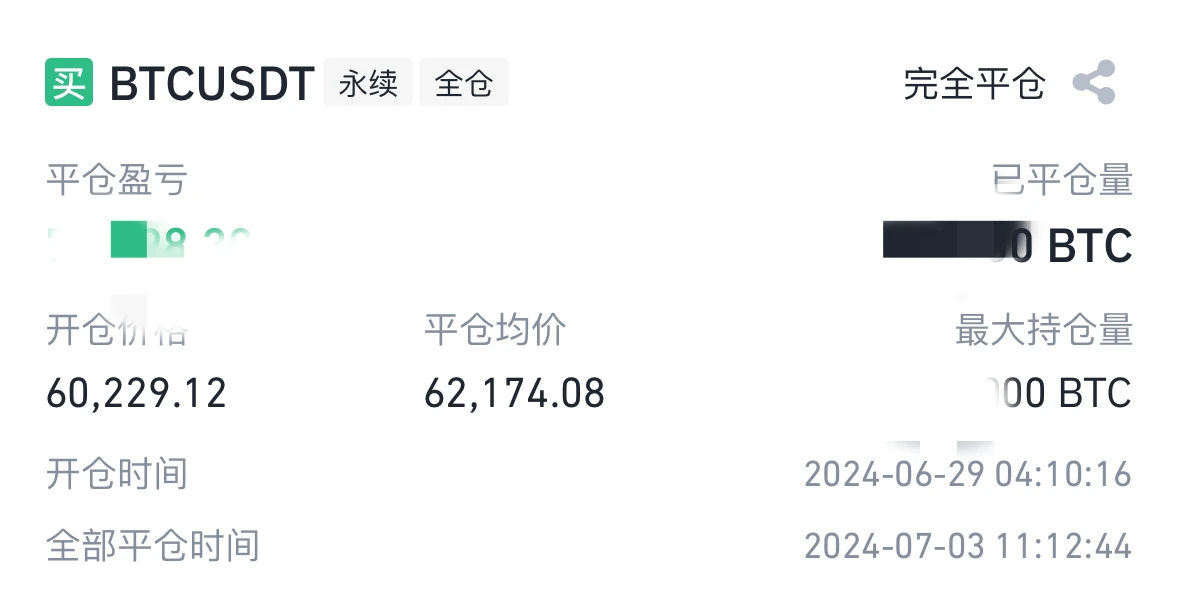Click the 全部平仓时间 label
Viewport: 1179px width, 601px height.
(x=153, y=546)
